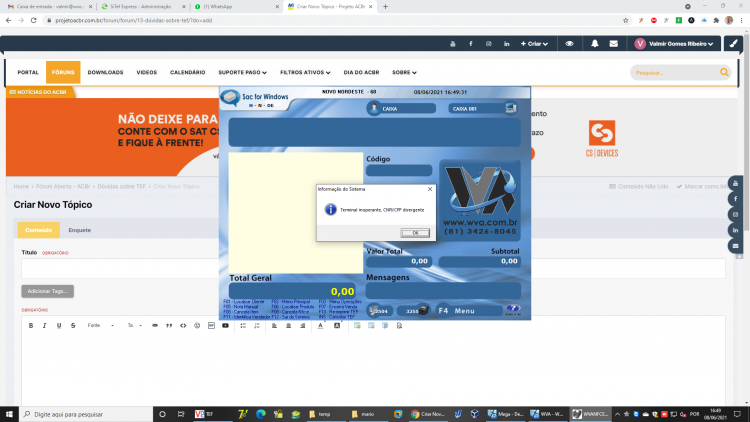Insert a quote block in the editor
750x422 pixels.
169,325
